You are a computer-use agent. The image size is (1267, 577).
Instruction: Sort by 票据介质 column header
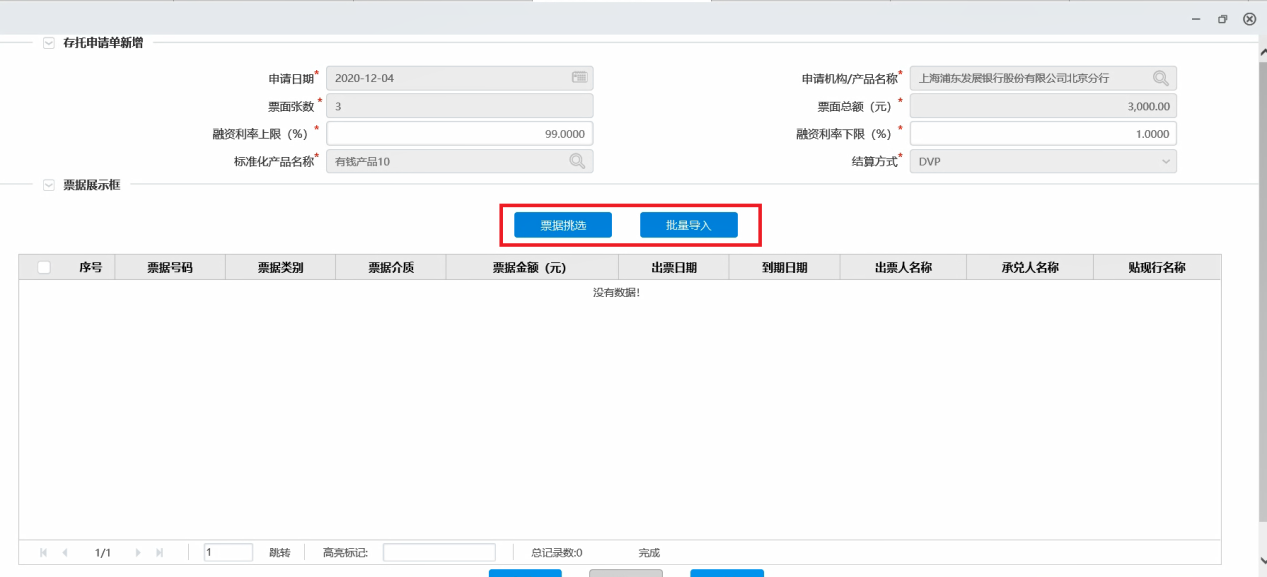click(x=391, y=267)
